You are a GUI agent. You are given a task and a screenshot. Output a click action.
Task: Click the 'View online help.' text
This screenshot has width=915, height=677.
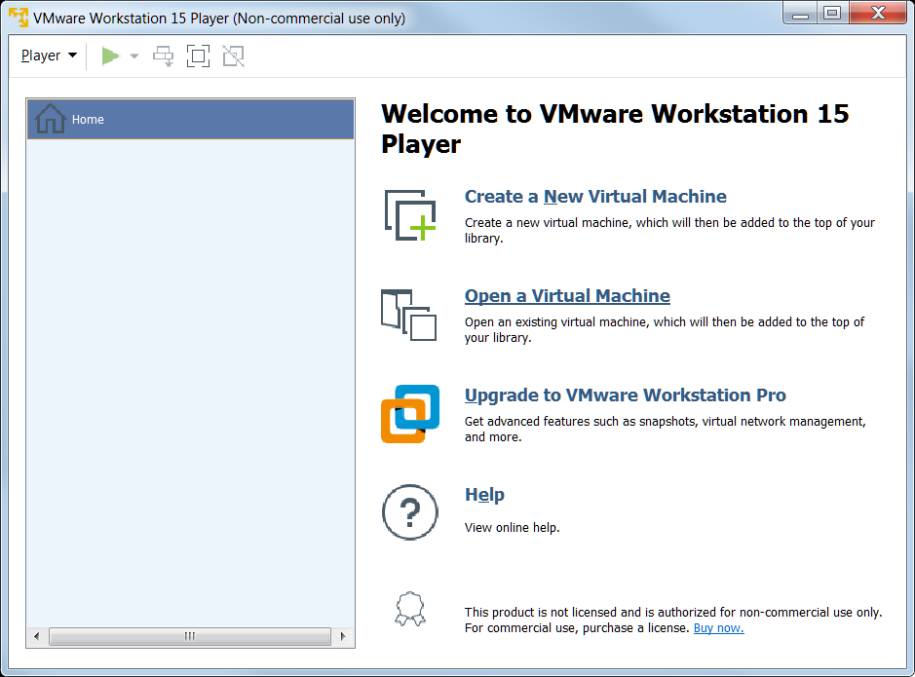(512, 528)
